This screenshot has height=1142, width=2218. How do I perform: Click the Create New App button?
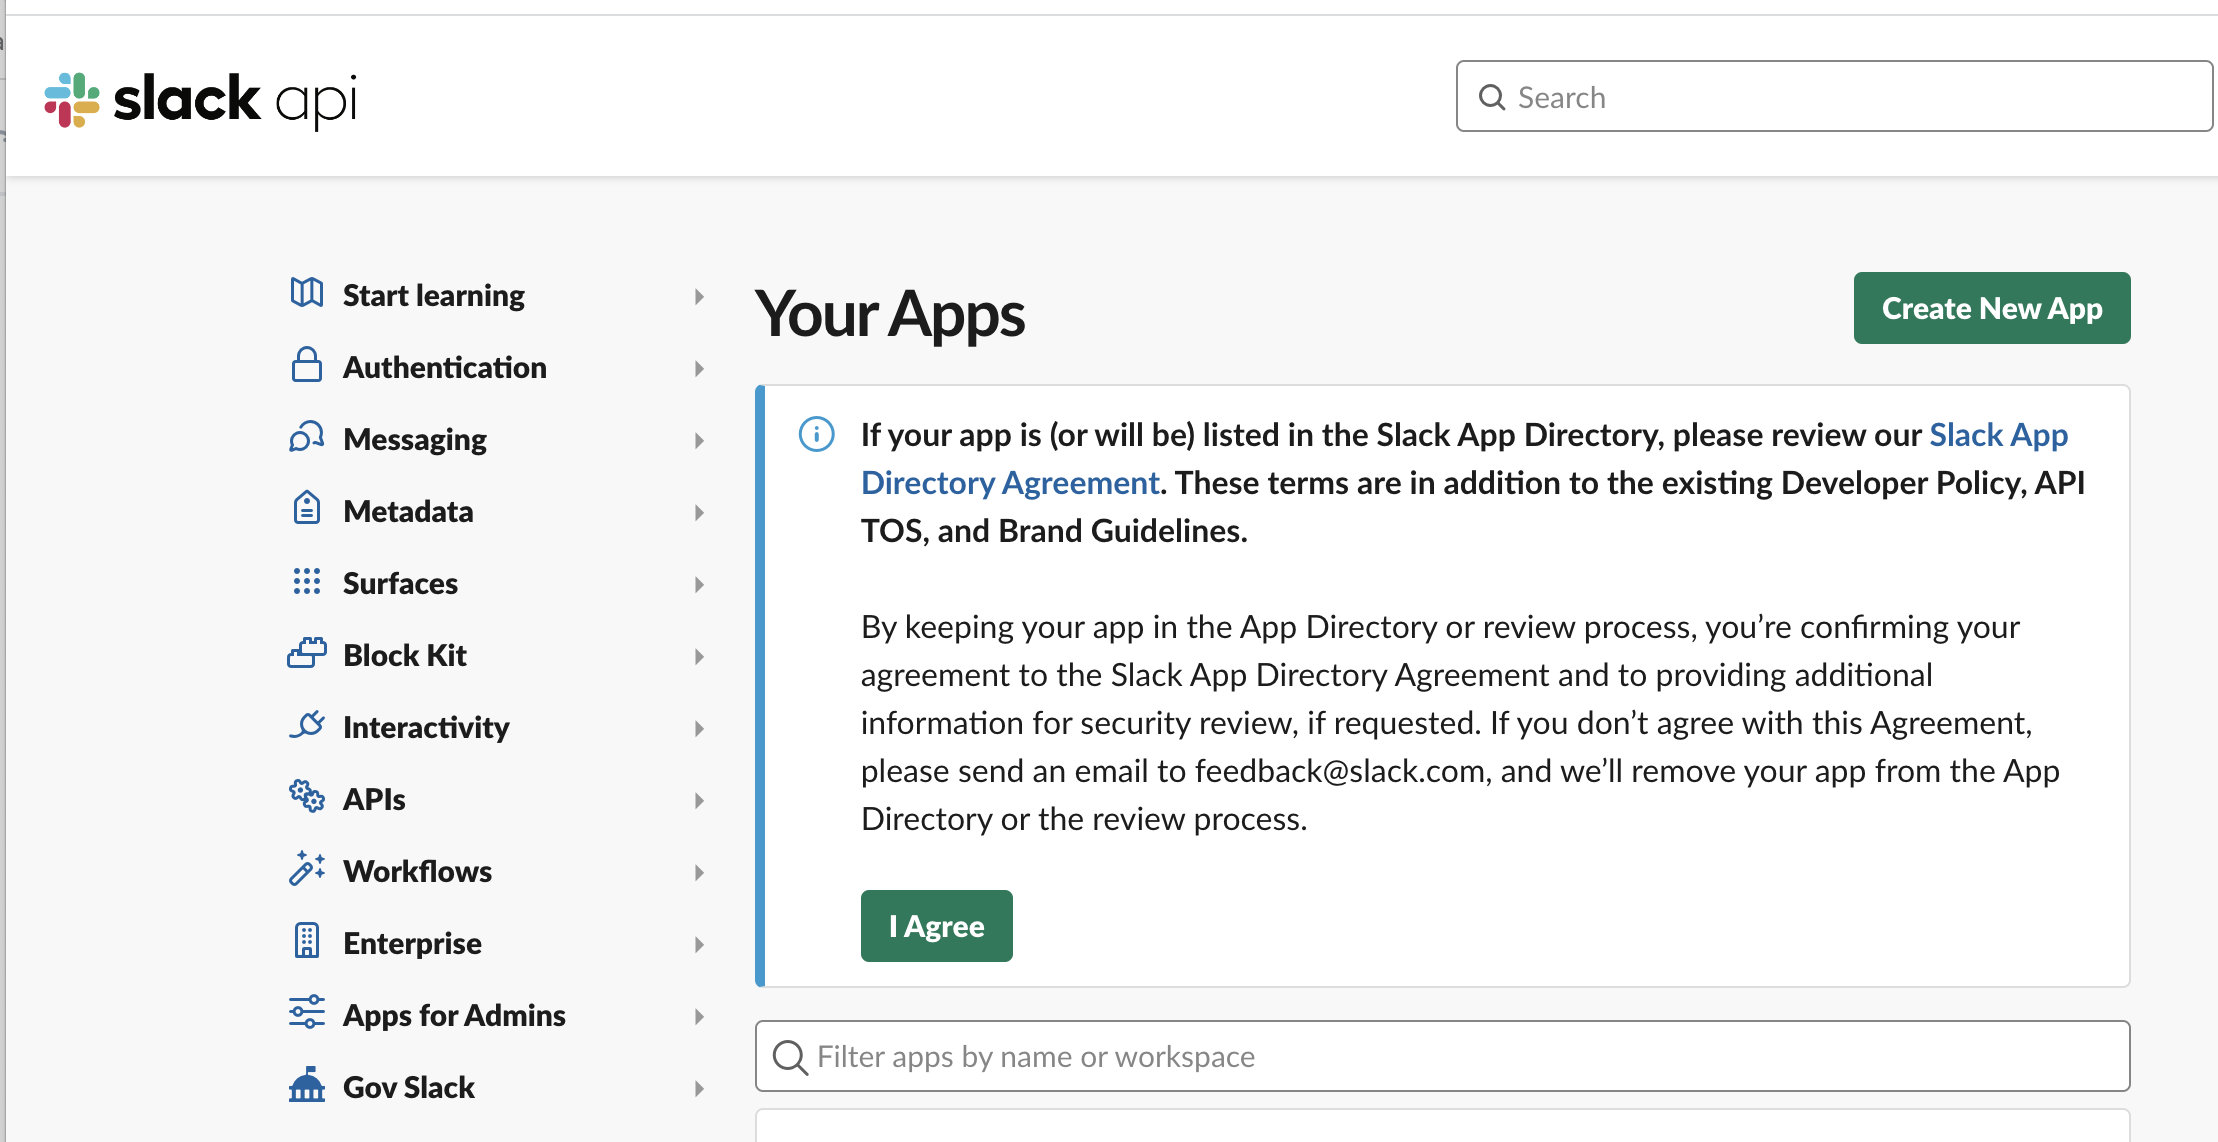(x=1992, y=308)
